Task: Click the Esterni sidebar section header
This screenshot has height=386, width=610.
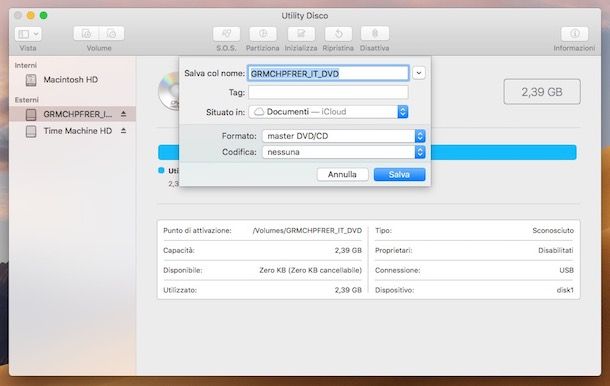Action: point(26,100)
